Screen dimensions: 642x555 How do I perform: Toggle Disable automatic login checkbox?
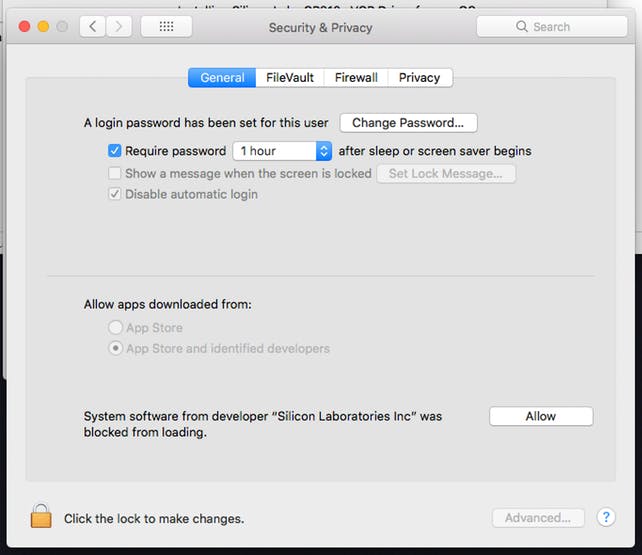click(x=115, y=194)
